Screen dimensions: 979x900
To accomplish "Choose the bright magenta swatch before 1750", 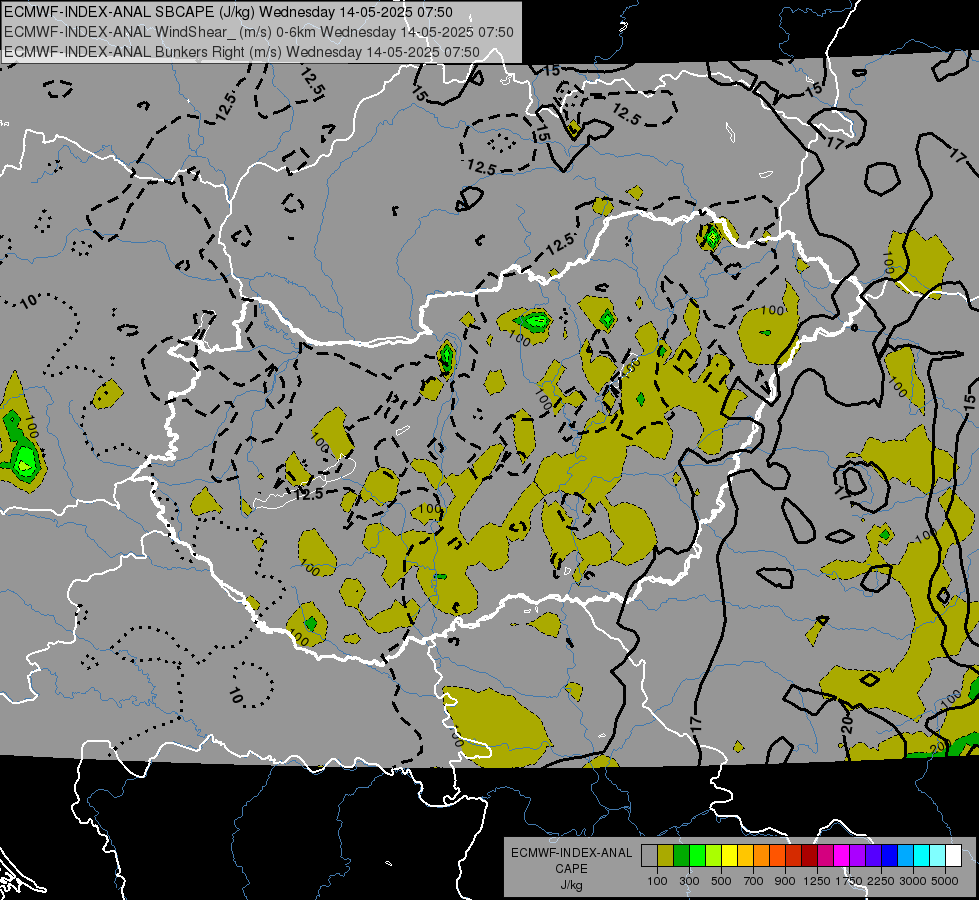I will [842, 856].
